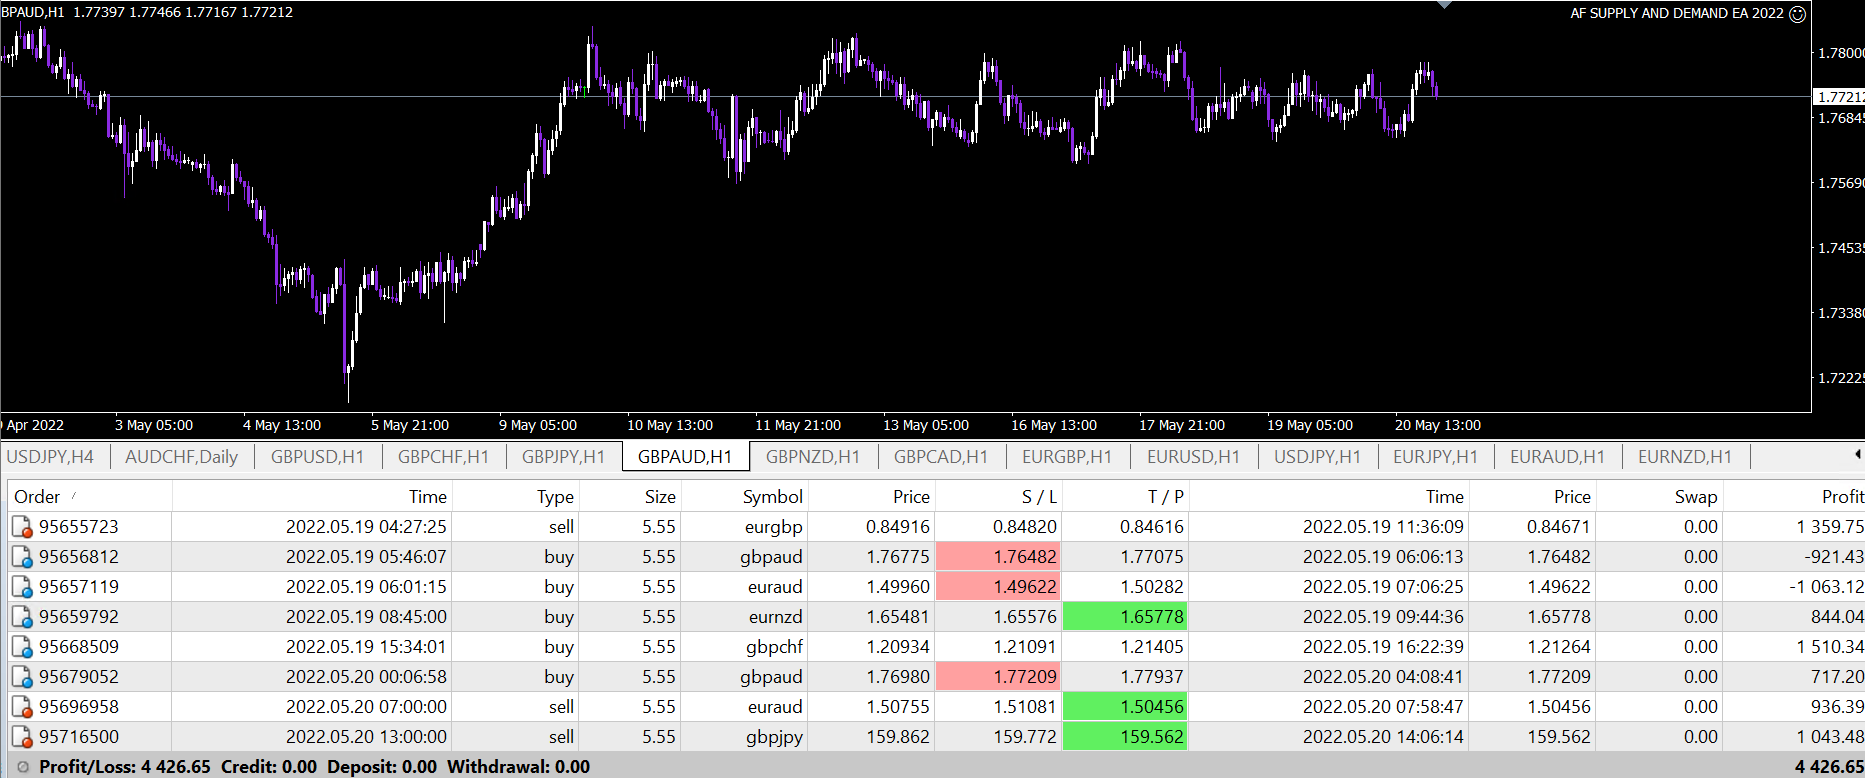Click the Symbol column header
The width and height of the screenshot is (1866, 778).
772,497
